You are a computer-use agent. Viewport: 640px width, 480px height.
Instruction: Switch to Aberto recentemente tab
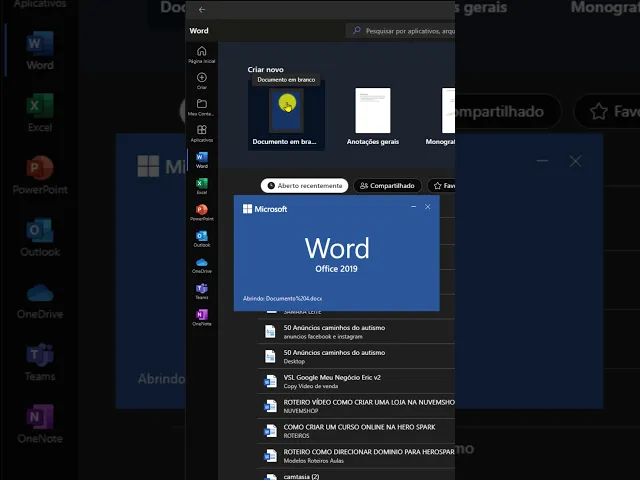coord(304,186)
